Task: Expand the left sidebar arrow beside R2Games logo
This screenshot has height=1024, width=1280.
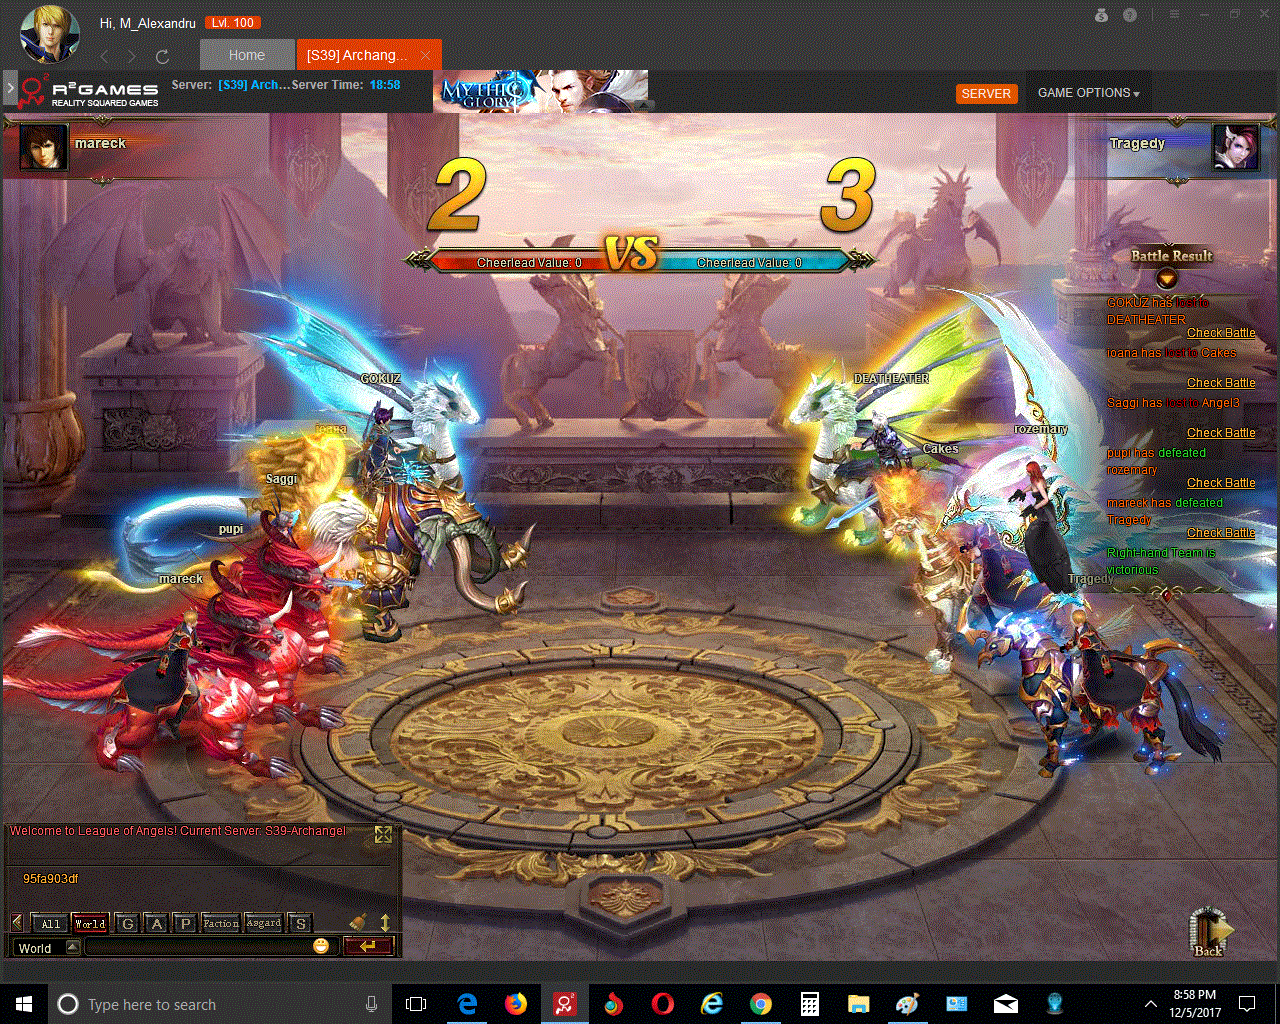Action: pyautogui.click(x=10, y=89)
